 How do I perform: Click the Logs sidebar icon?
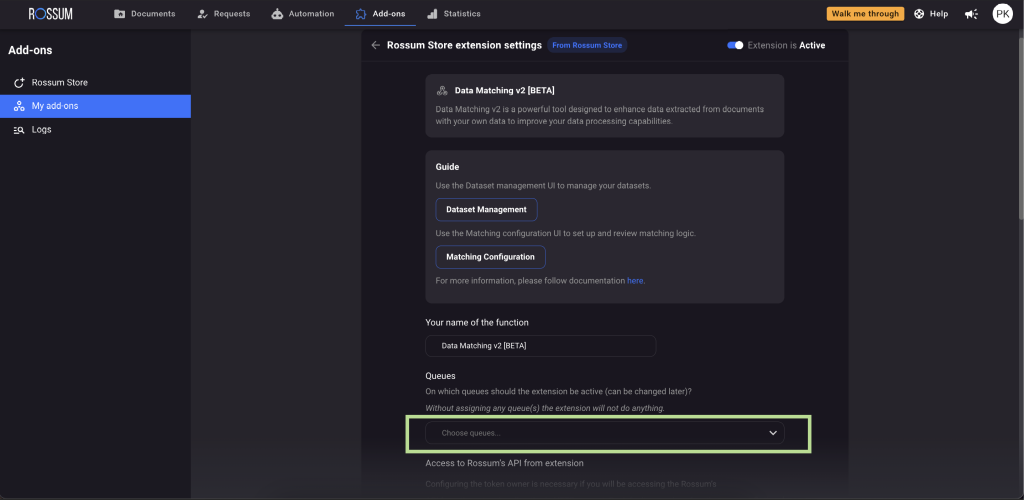[x=19, y=130]
